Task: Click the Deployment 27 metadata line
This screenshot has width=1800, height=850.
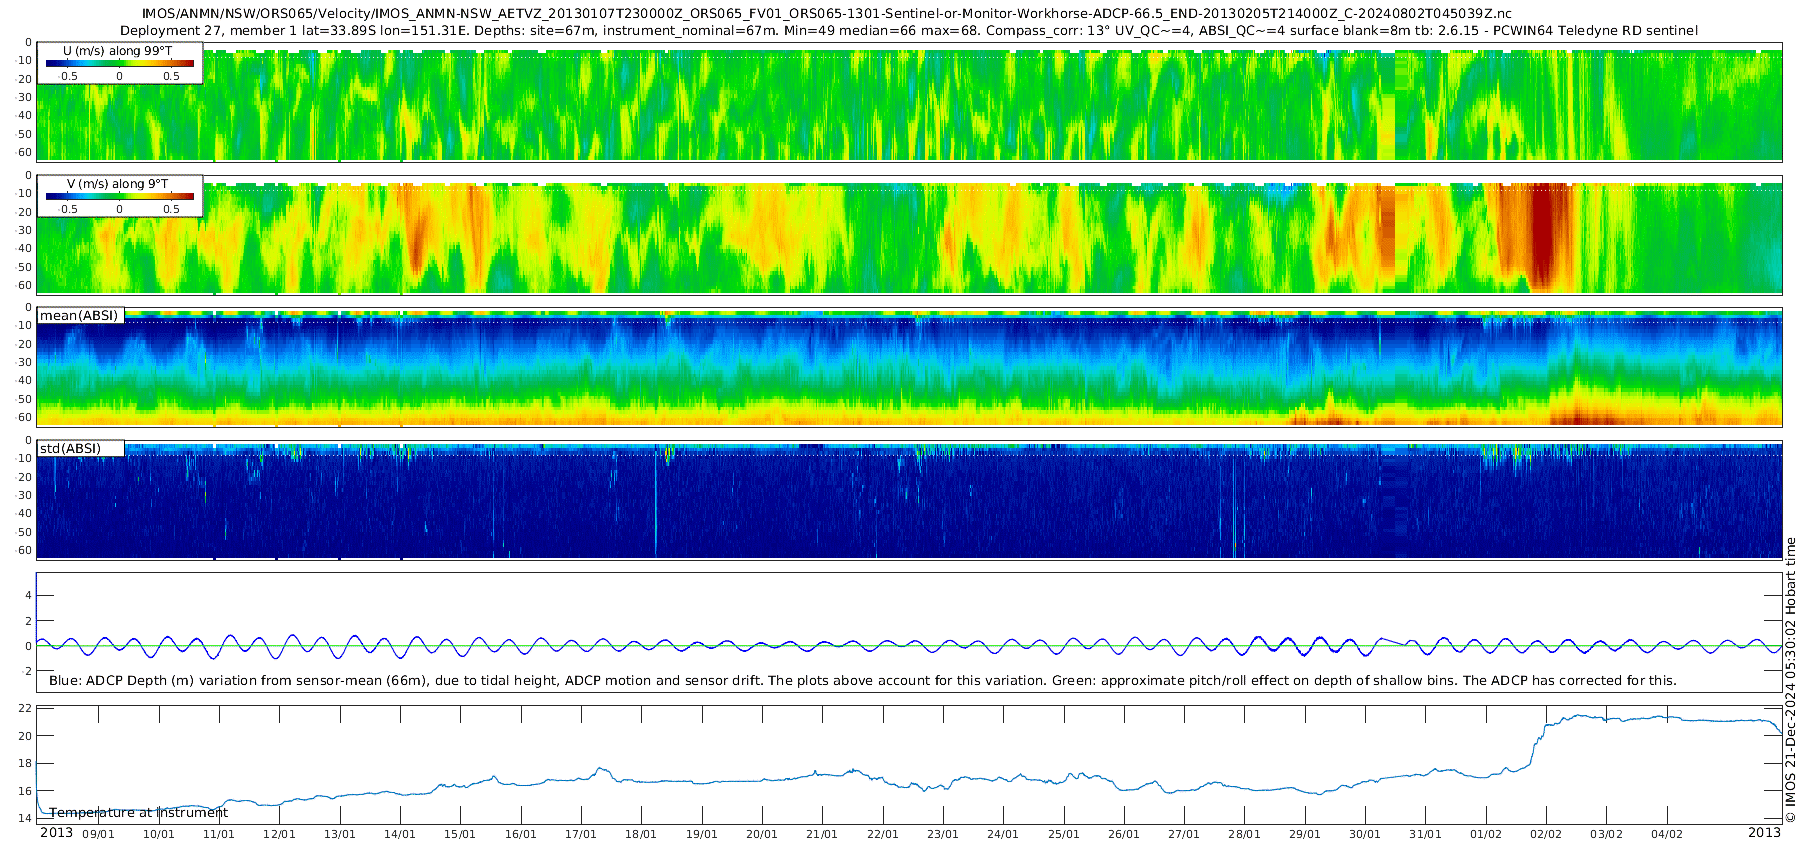Action: pos(908,31)
